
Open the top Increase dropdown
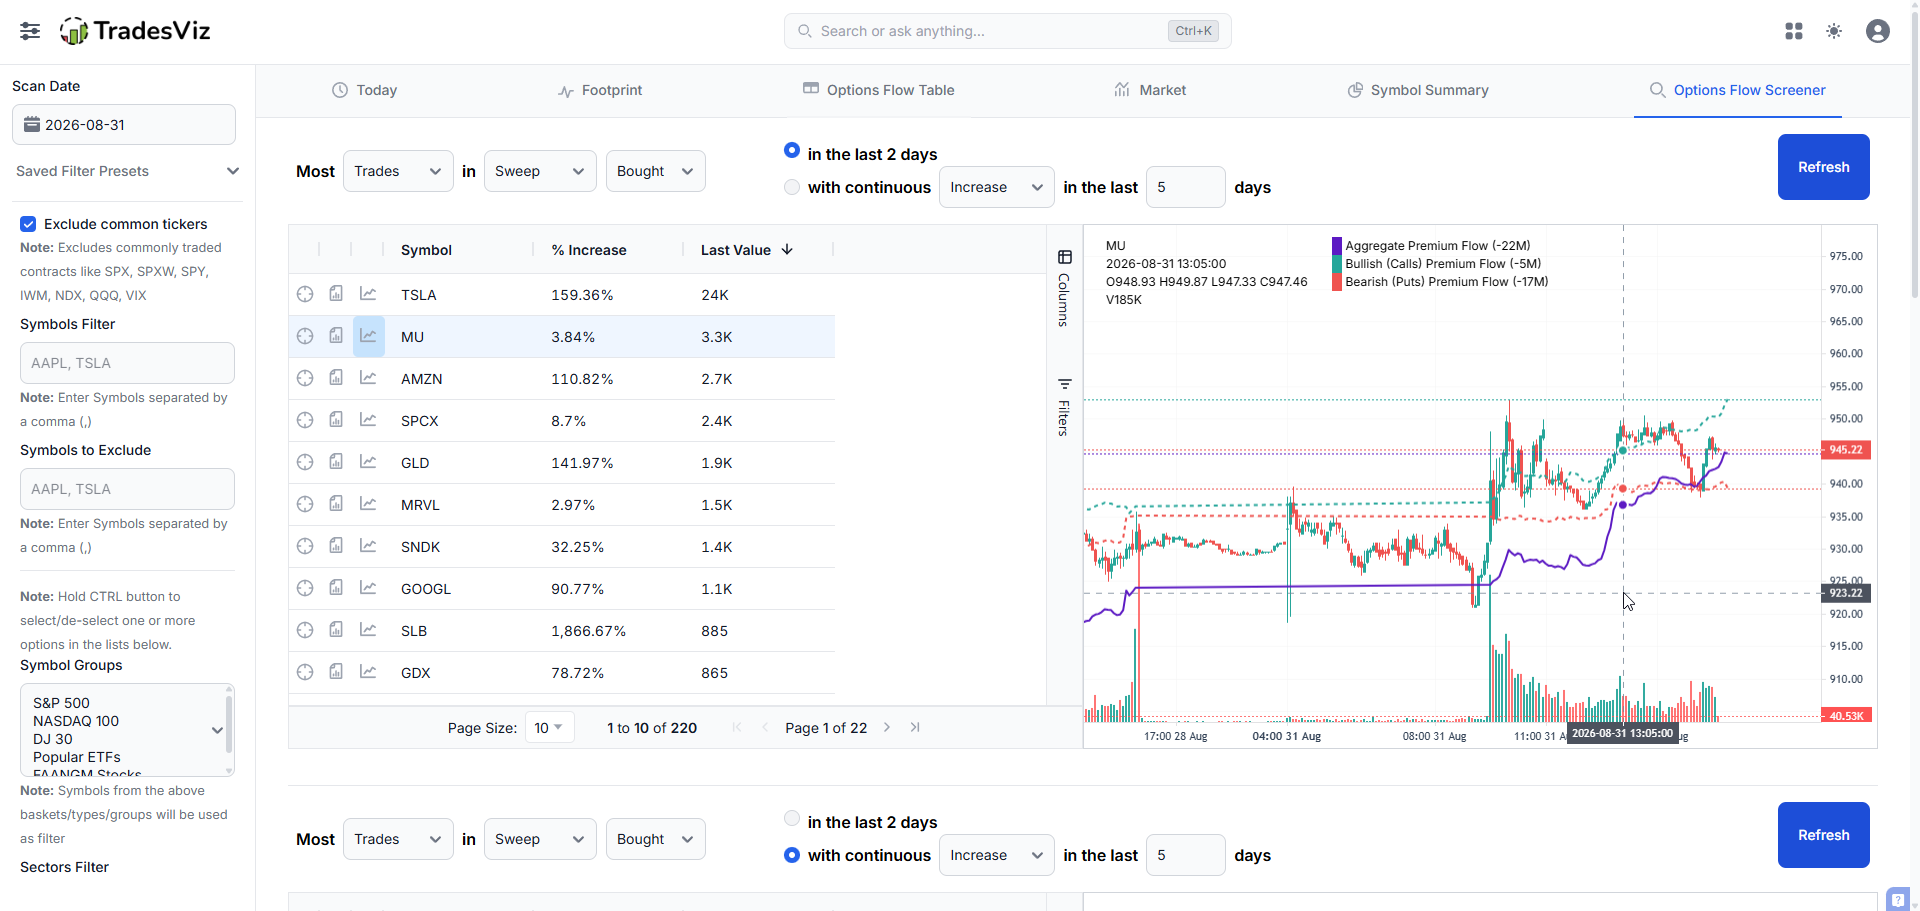(x=996, y=187)
